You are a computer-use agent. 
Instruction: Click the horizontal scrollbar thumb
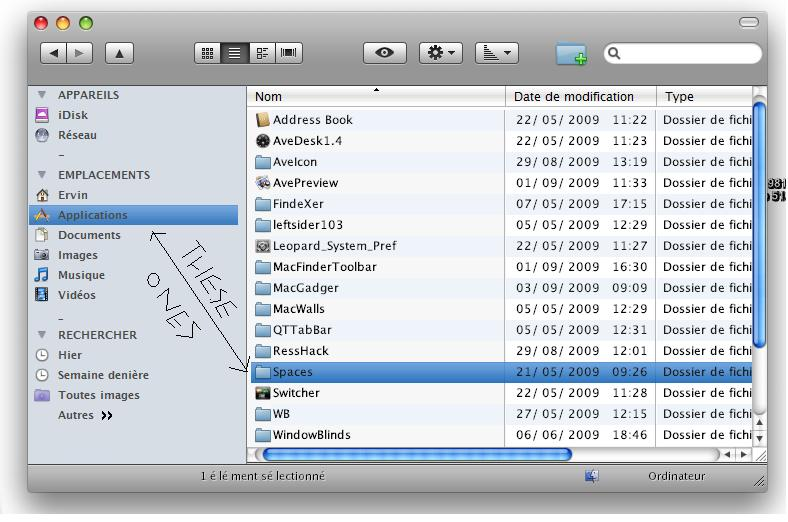click(417, 455)
